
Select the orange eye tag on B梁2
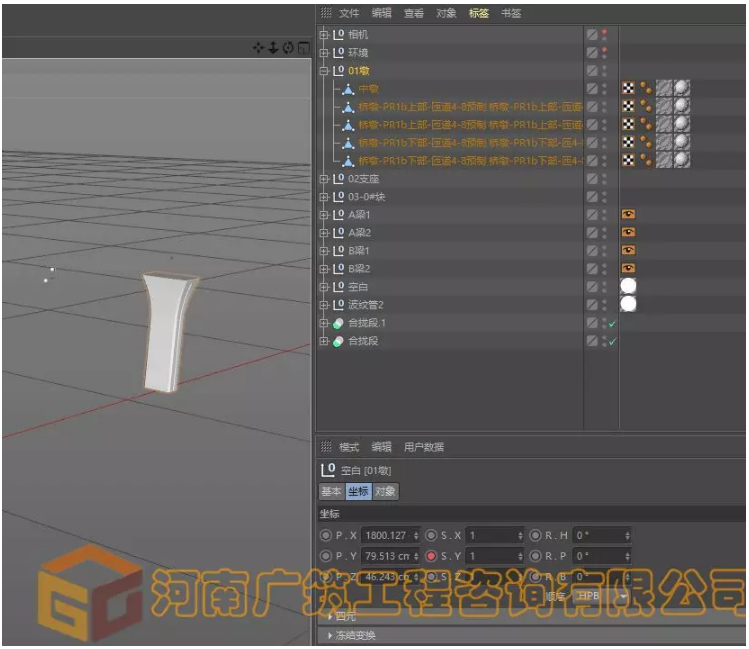(x=628, y=268)
